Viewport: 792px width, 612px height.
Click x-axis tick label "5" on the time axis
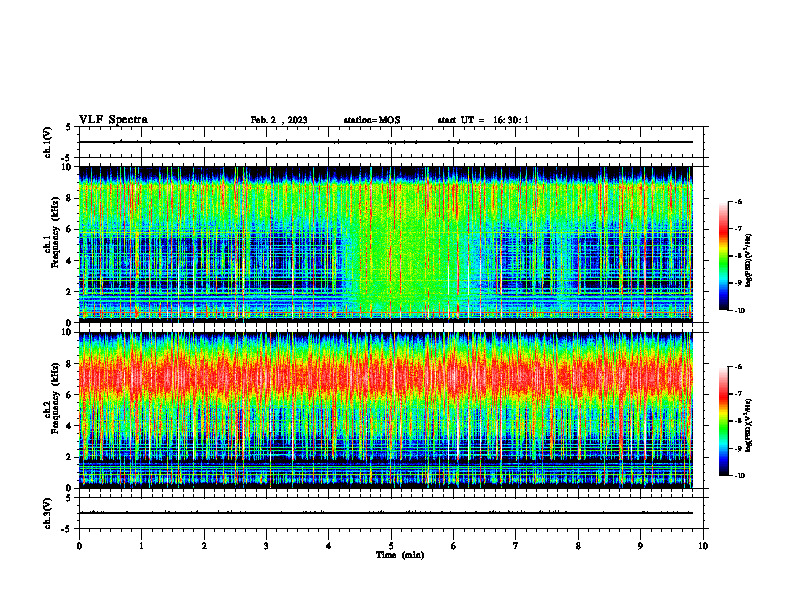pos(391,546)
